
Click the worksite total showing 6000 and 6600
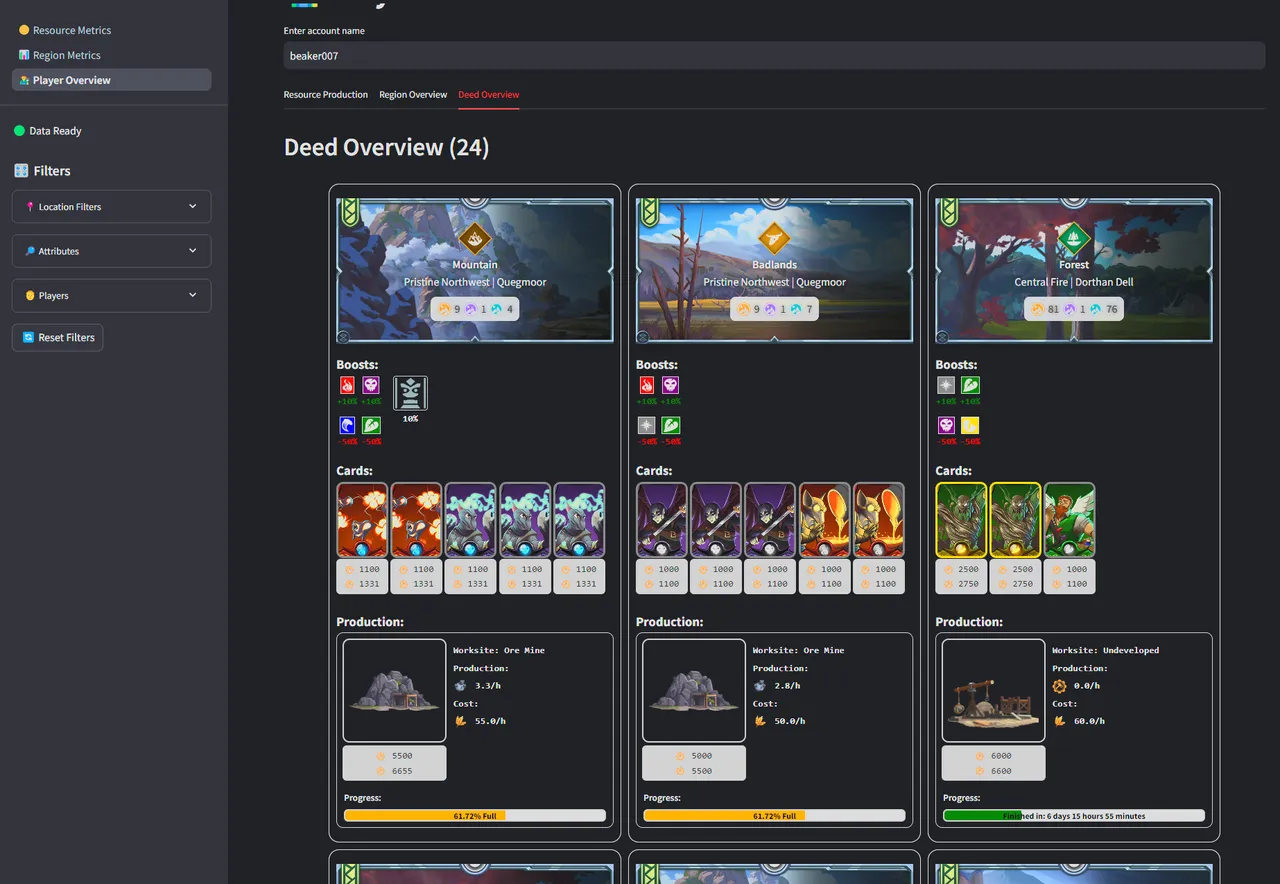[x=993, y=763]
